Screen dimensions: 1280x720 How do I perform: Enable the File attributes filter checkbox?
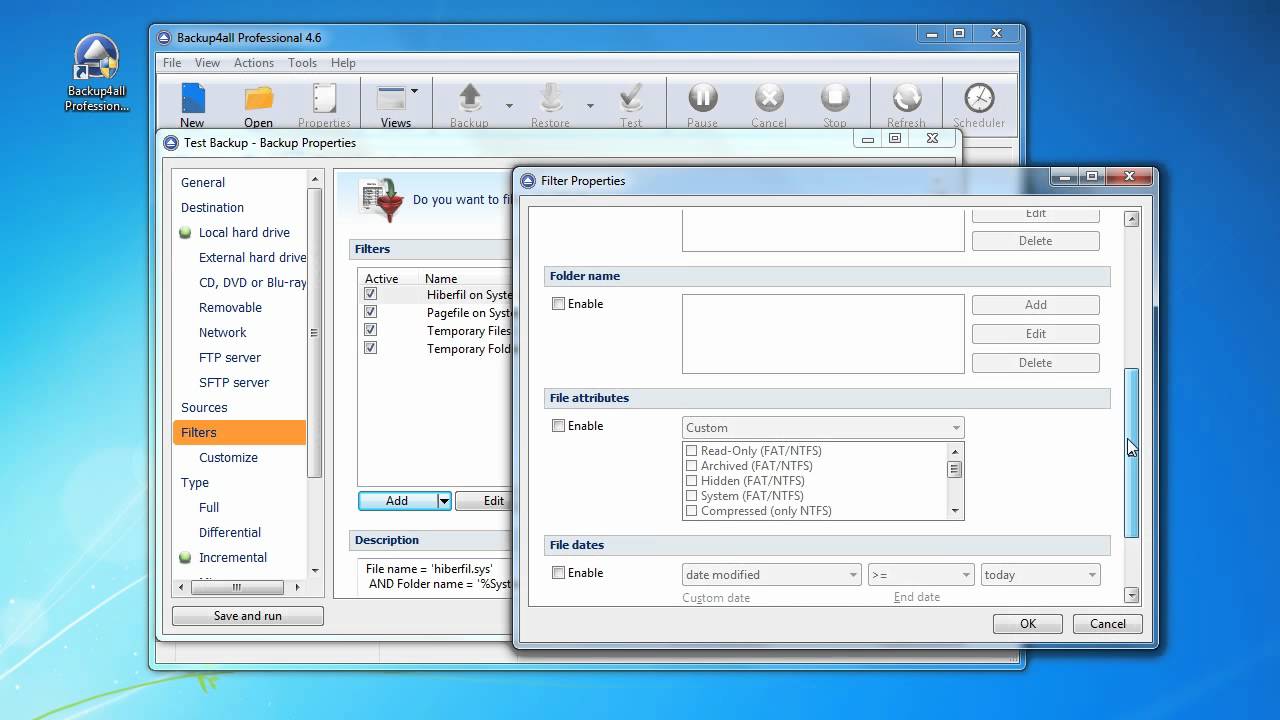click(559, 426)
